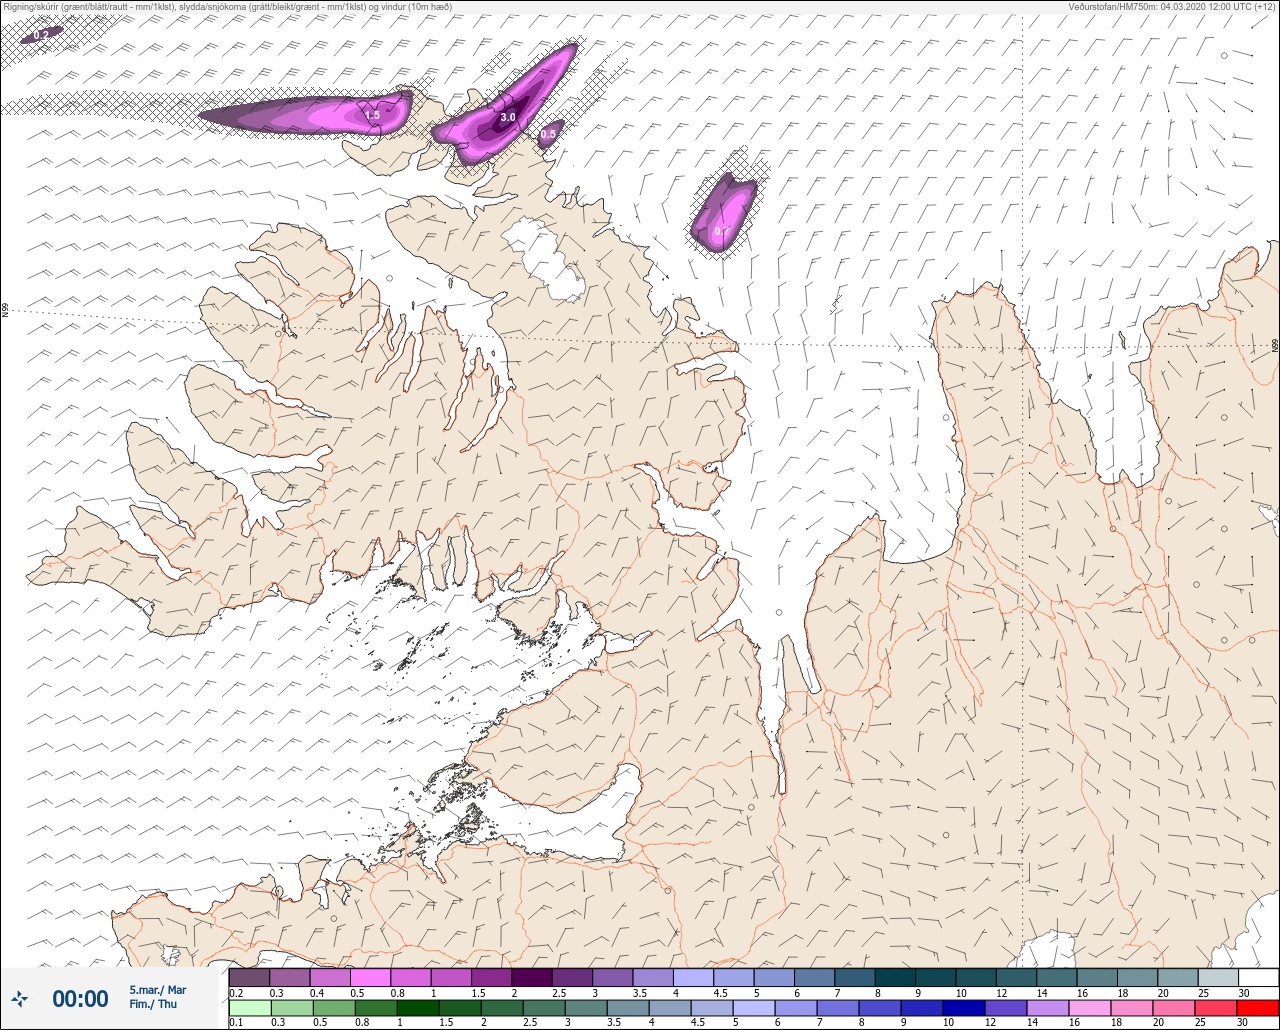Select the white swatch labeled 30 in upper legend
The width and height of the screenshot is (1280, 1030).
pyautogui.click(x=1258, y=977)
